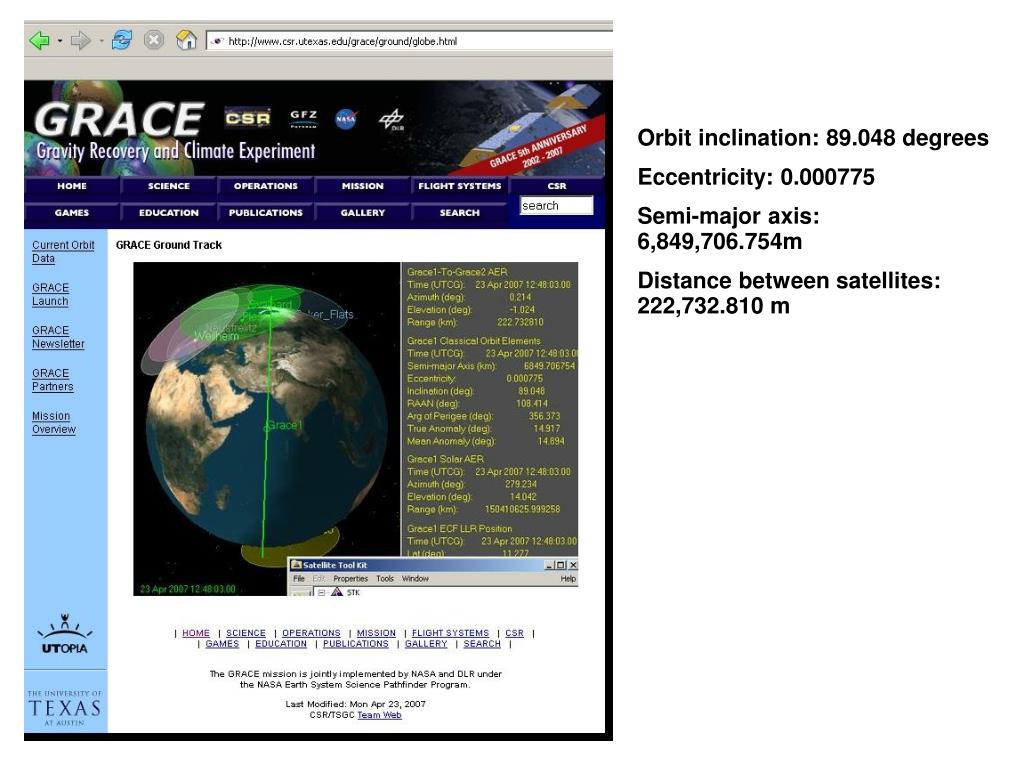Click the Earth globe ground track view
Viewport: 1024px width, 768px height.
pos(266,429)
